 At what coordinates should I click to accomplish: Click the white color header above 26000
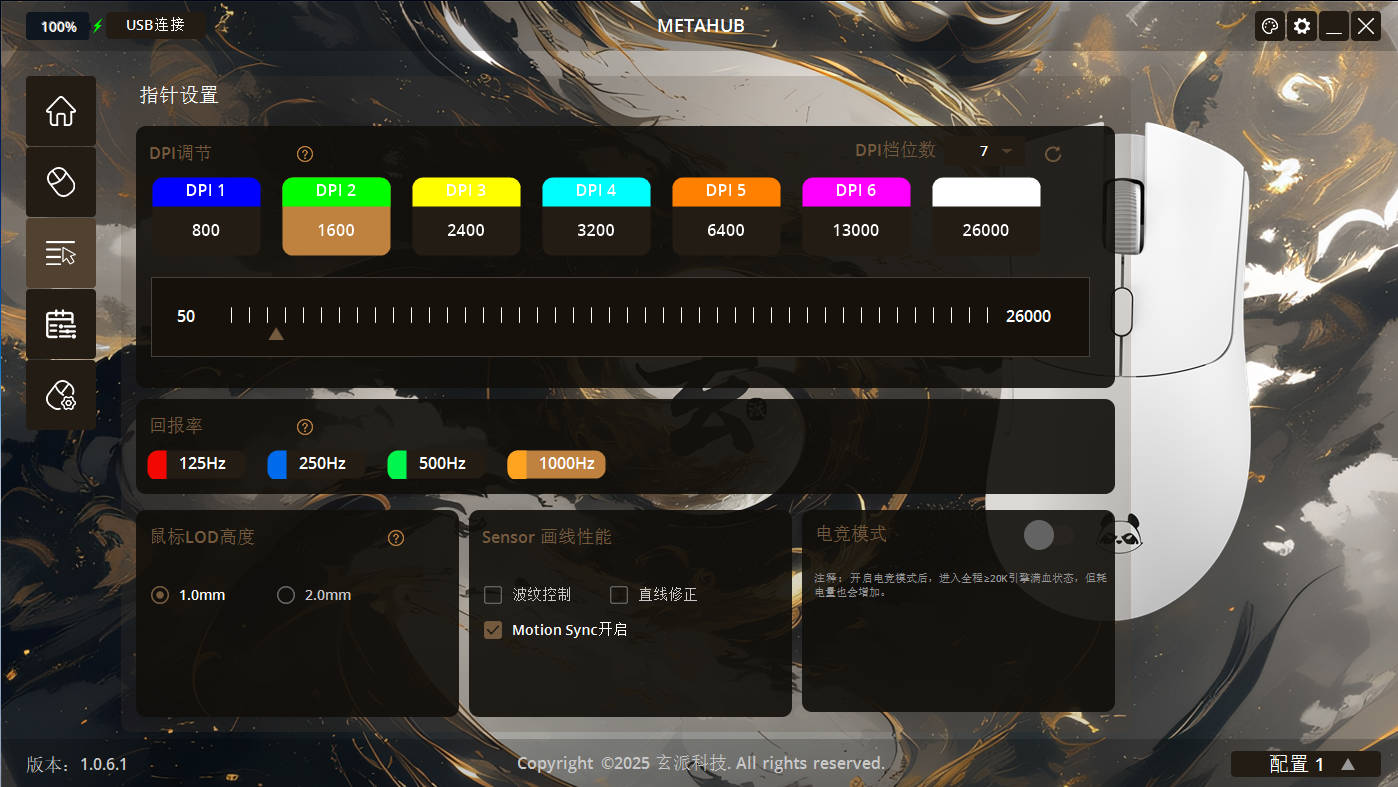coord(986,192)
